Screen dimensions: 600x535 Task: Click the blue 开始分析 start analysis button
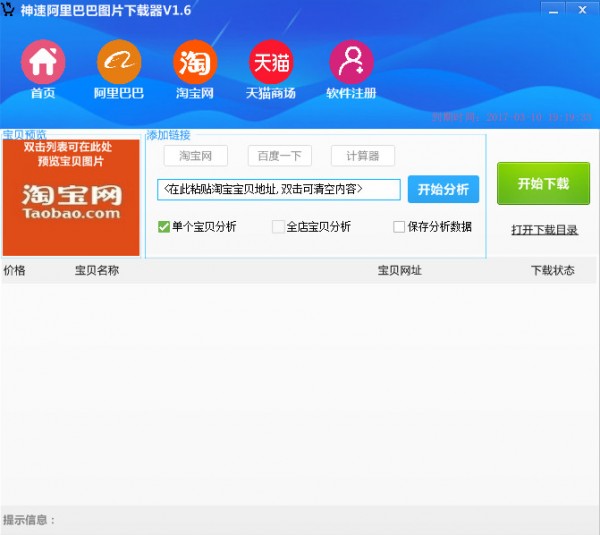tap(443, 189)
